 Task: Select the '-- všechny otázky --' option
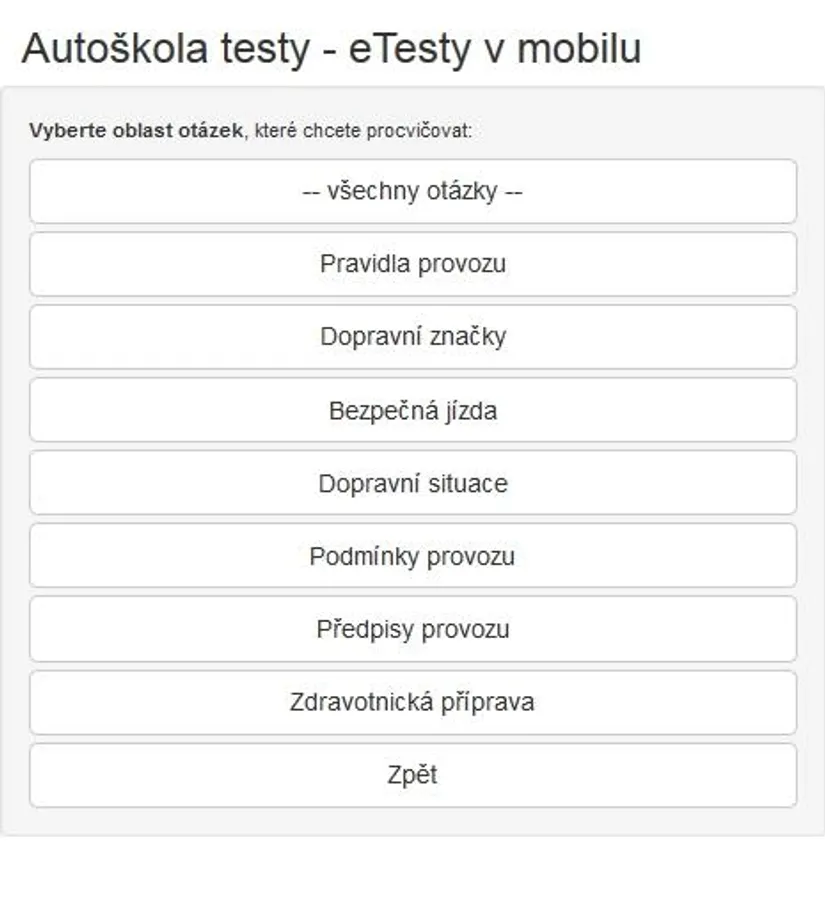413,191
